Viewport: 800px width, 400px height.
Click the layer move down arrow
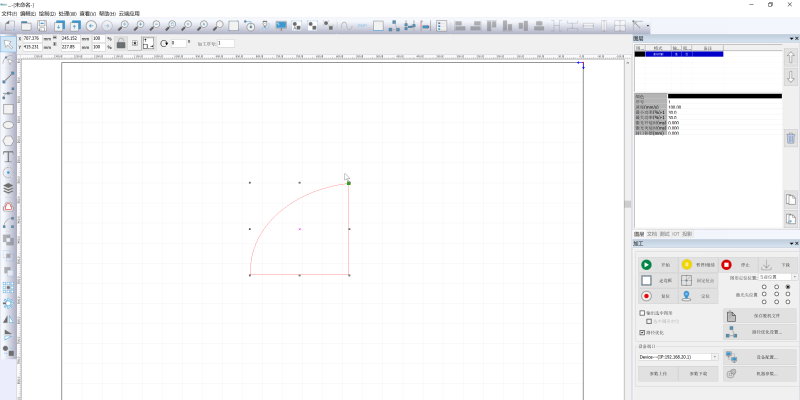click(790, 78)
